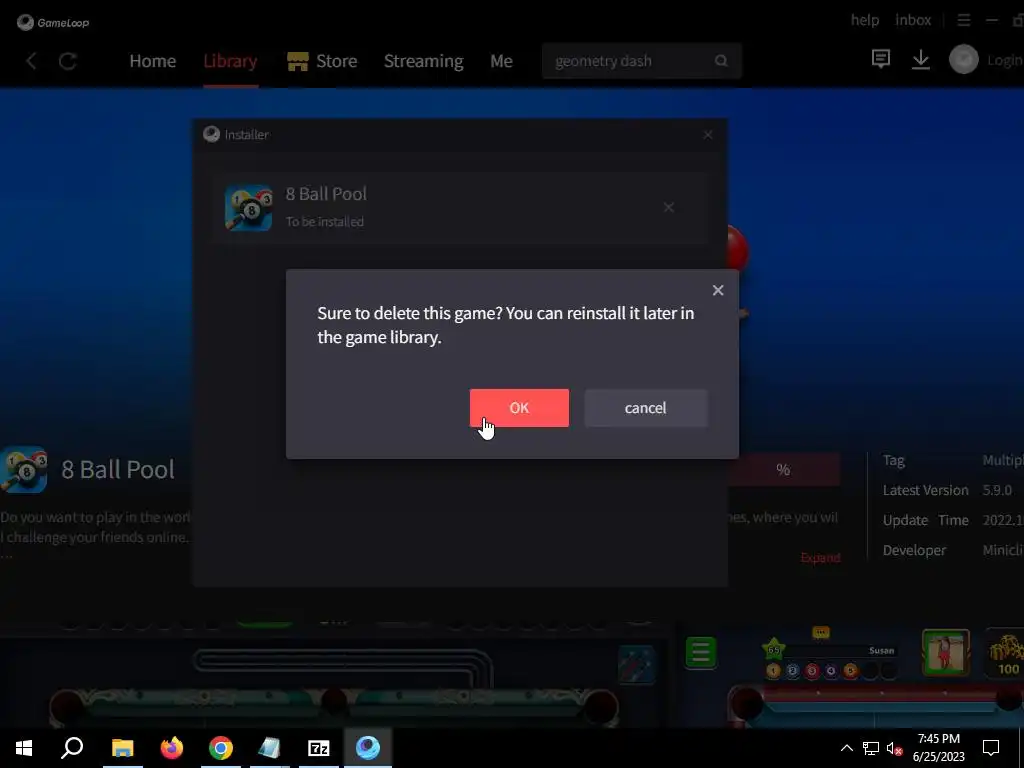The image size is (1024, 768).
Task: Click the GameLoop taskbar icon
Action: [x=368, y=747]
